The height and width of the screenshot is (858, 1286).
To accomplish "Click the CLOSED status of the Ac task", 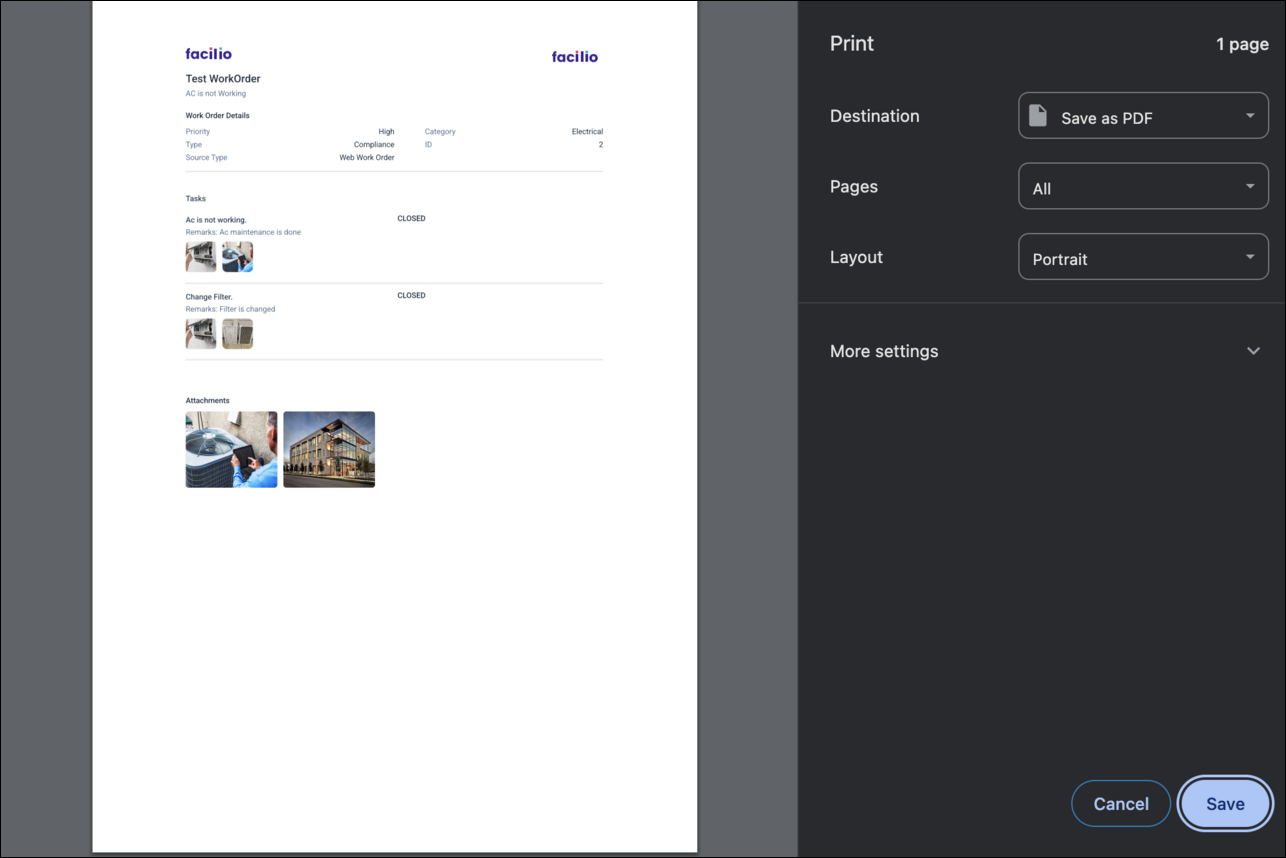I will [411, 219].
